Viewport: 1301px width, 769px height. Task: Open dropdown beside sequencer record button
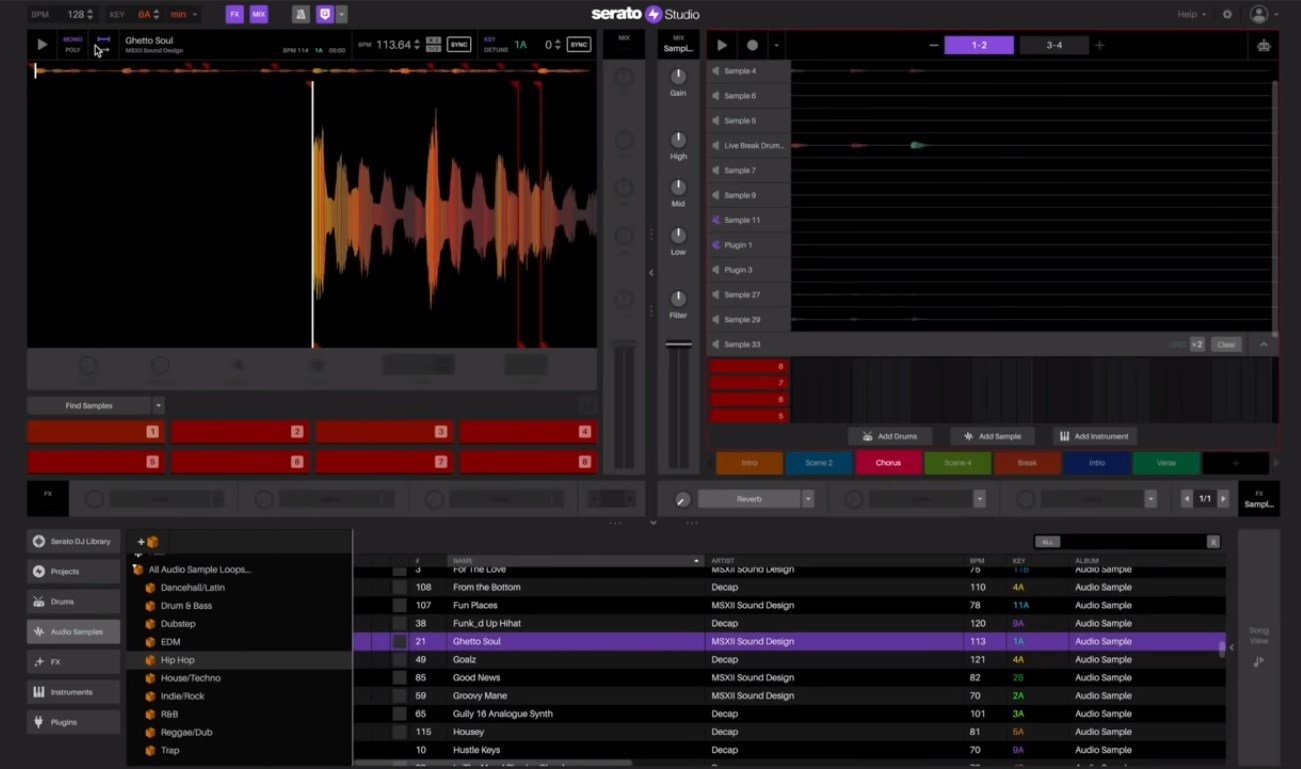(x=775, y=45)
